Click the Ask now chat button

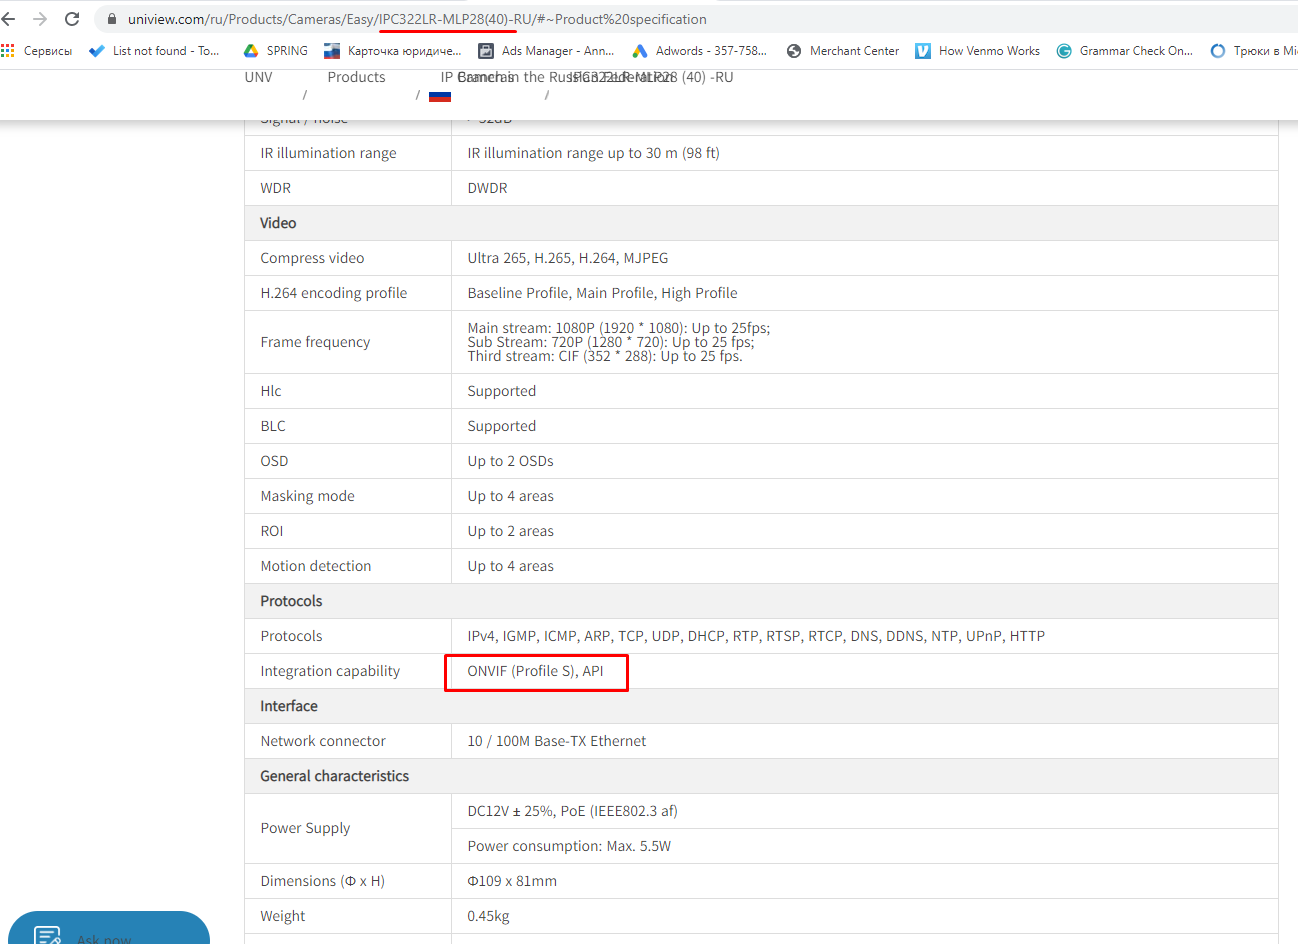pyautogui.click(x=108, y=932)
